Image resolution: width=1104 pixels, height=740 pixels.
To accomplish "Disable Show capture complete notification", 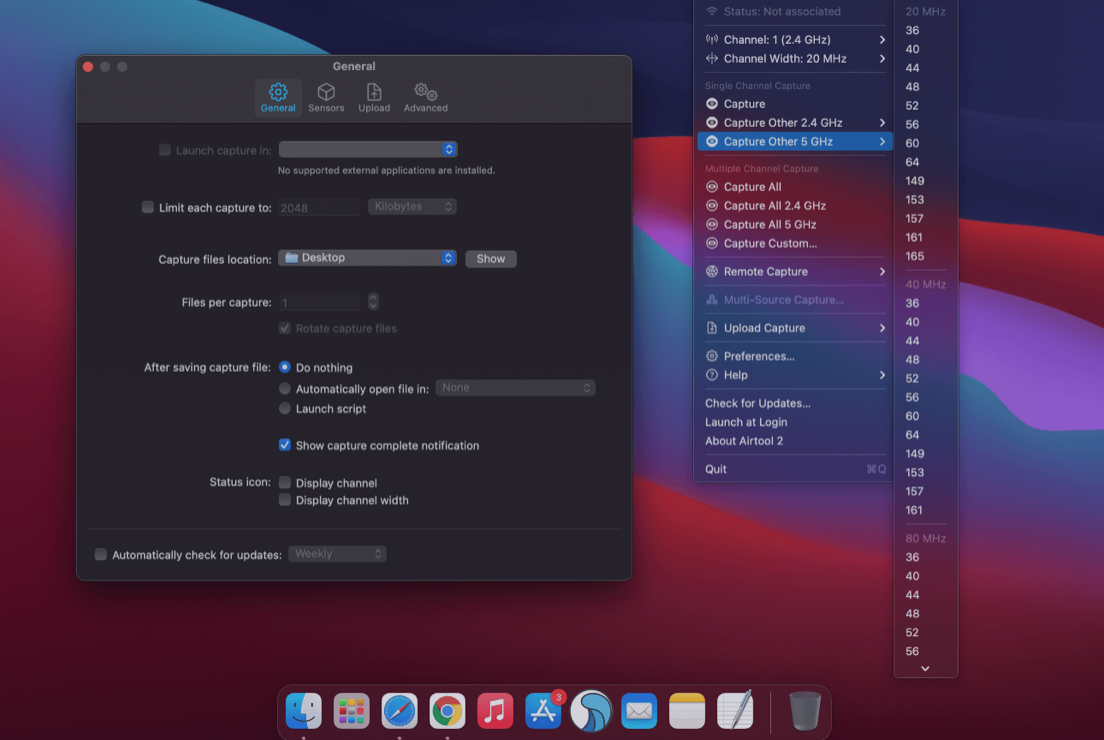I will pos(285,445).
